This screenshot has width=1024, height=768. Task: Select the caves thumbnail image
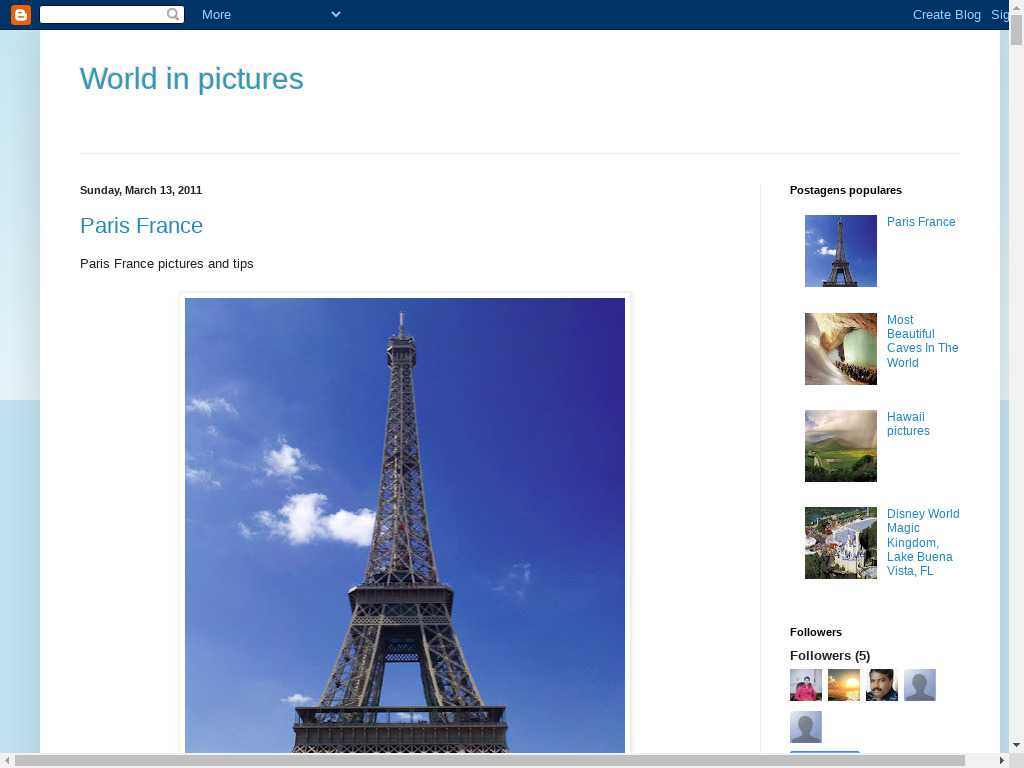coord(840,349)
